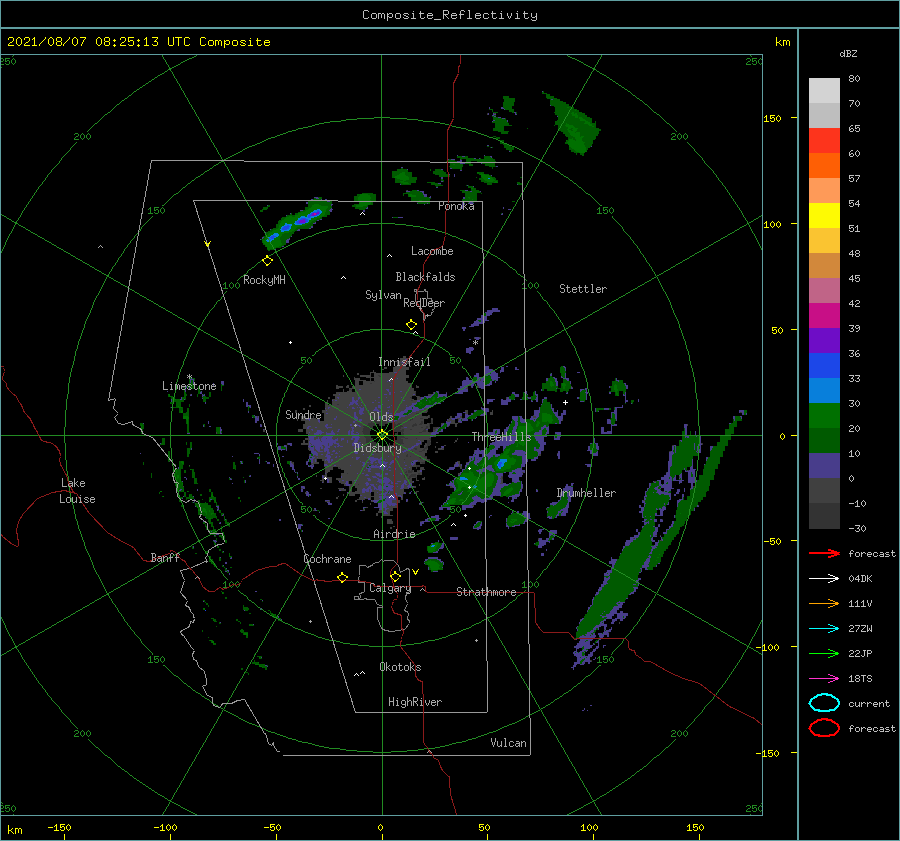Click the 39 dBZ magenta color swatch
Viewport: 900px width, 841px height.
pyautogui.click(x=824, y=315)
